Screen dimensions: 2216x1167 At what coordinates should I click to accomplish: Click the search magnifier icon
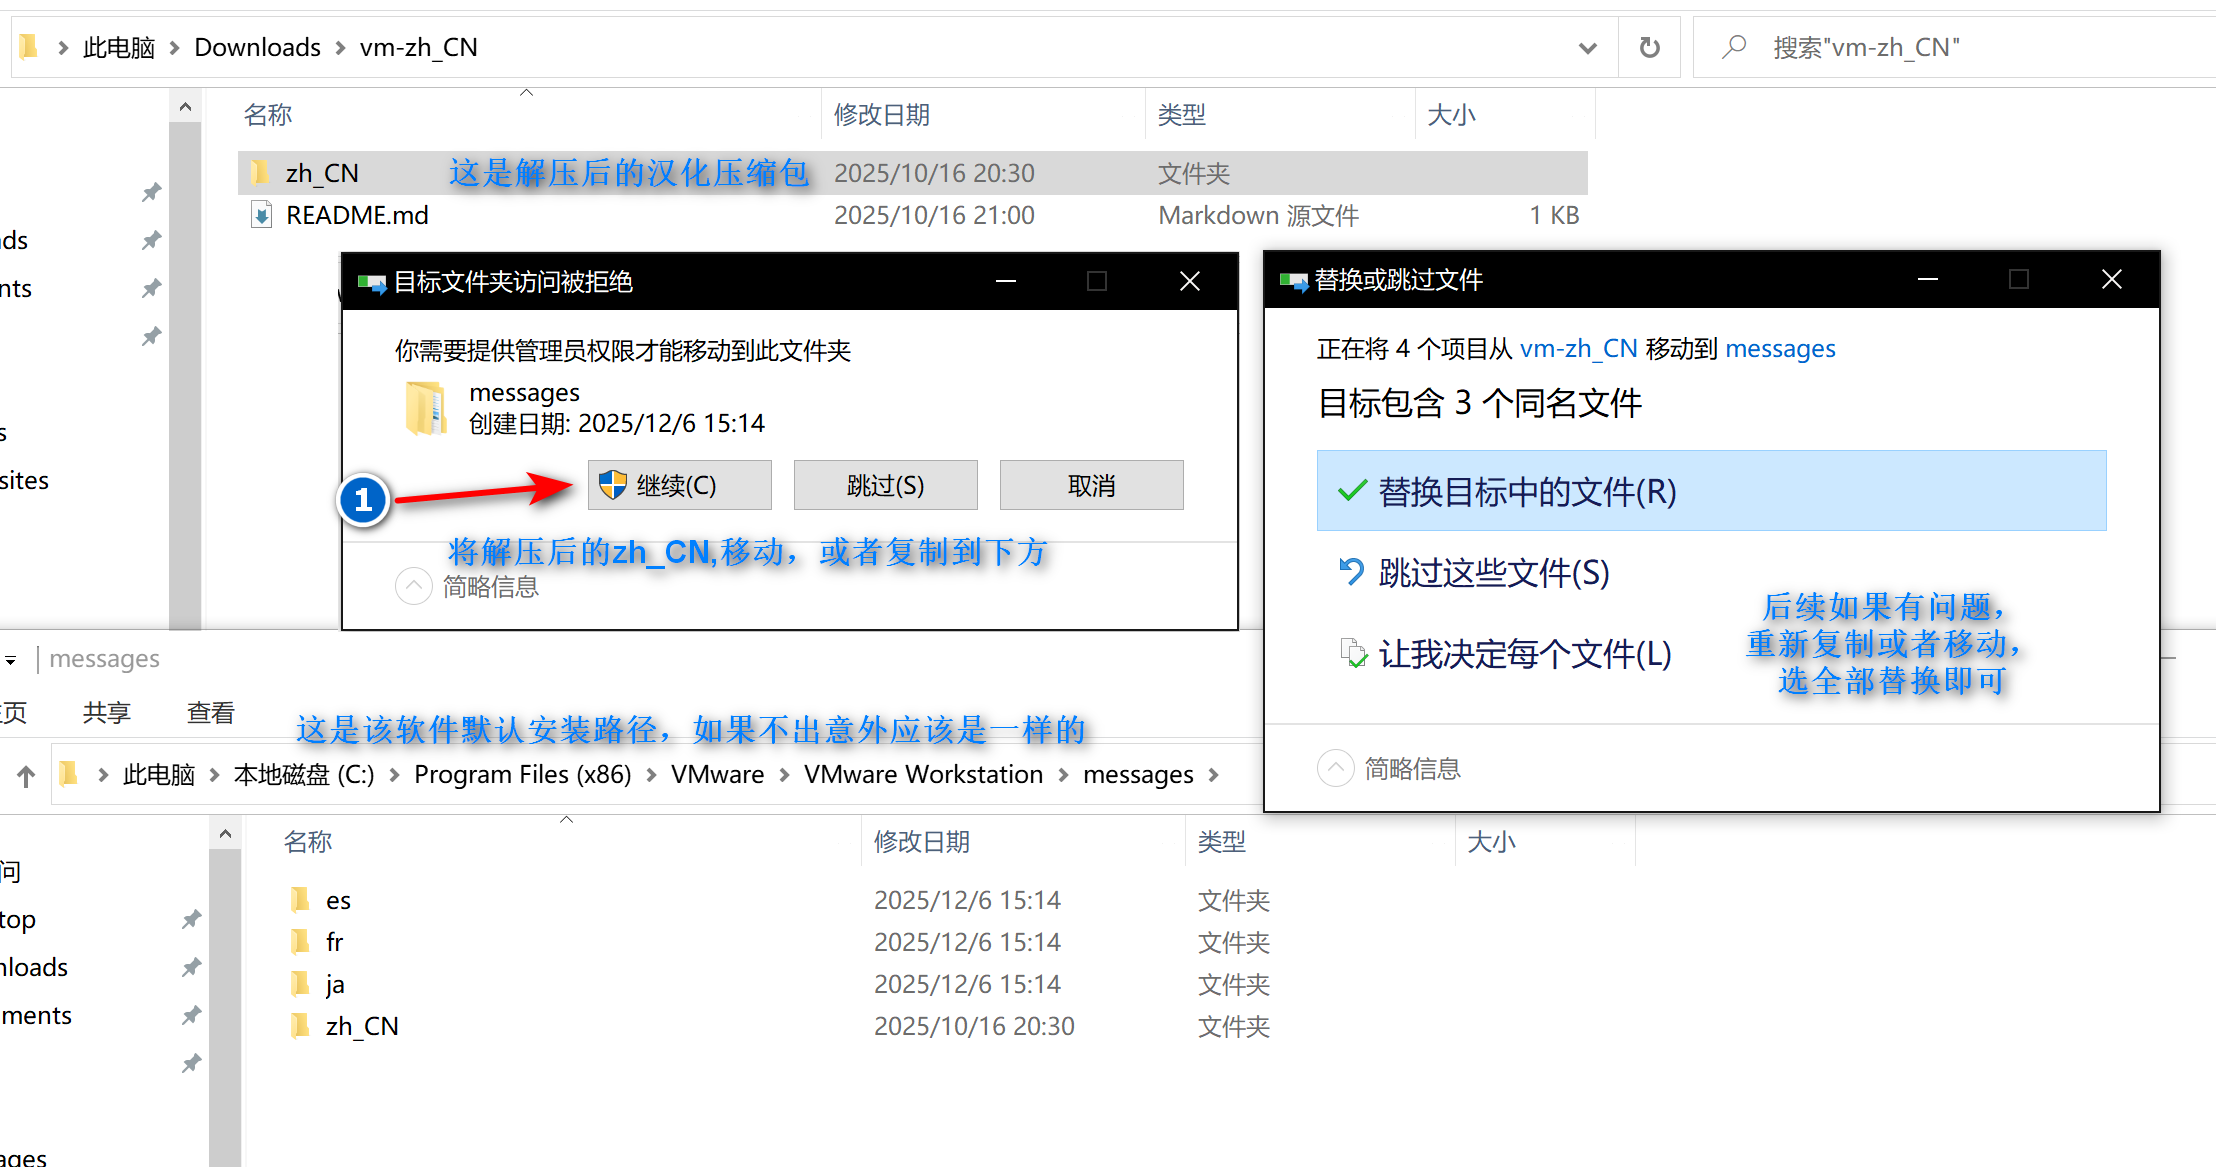pyautogui.click(x=1735, y=47)
